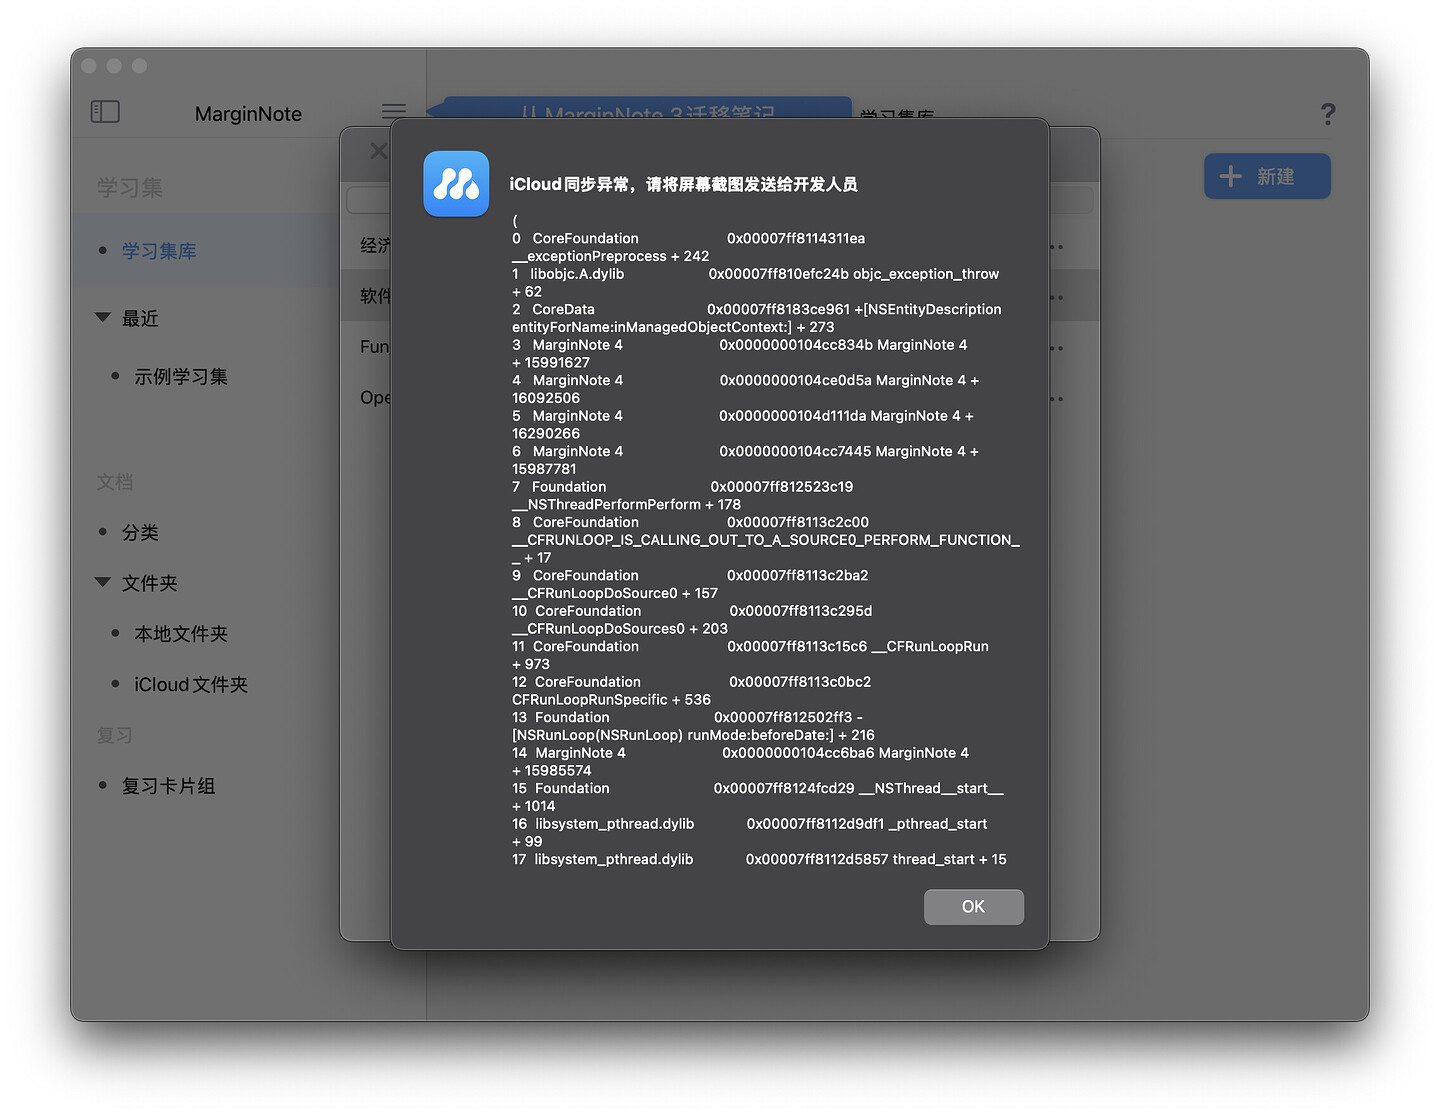Image resolution: width=1440 pixels, height=1115 pixels.
Task: Open 本地文件夹 in sidebar
Action: pos(181,634)
